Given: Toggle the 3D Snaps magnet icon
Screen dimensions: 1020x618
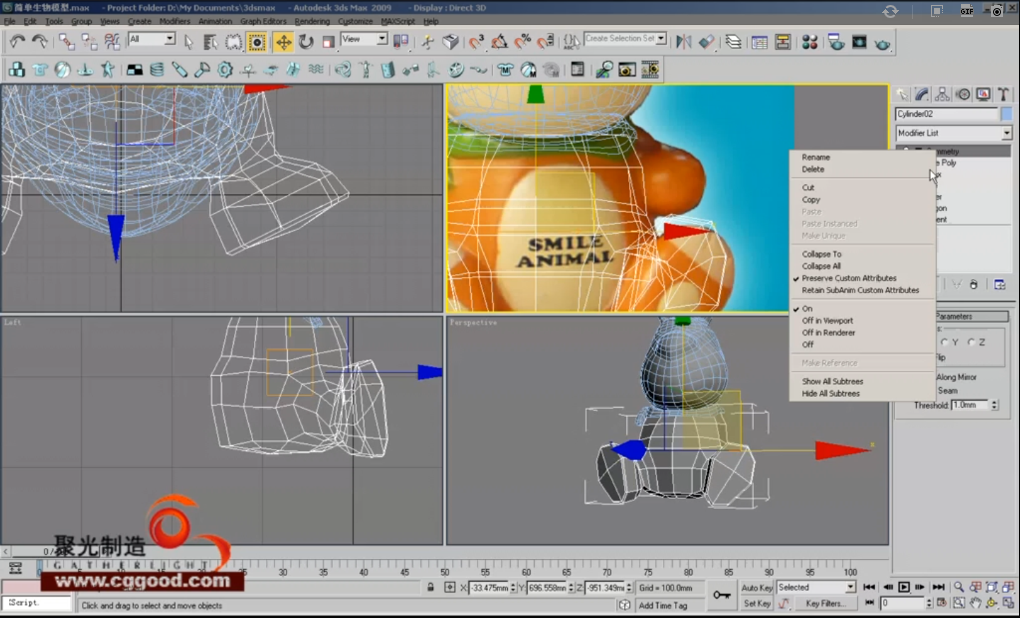Looking at the screenshot, I should pyautogui.click(x=476, y=42).
